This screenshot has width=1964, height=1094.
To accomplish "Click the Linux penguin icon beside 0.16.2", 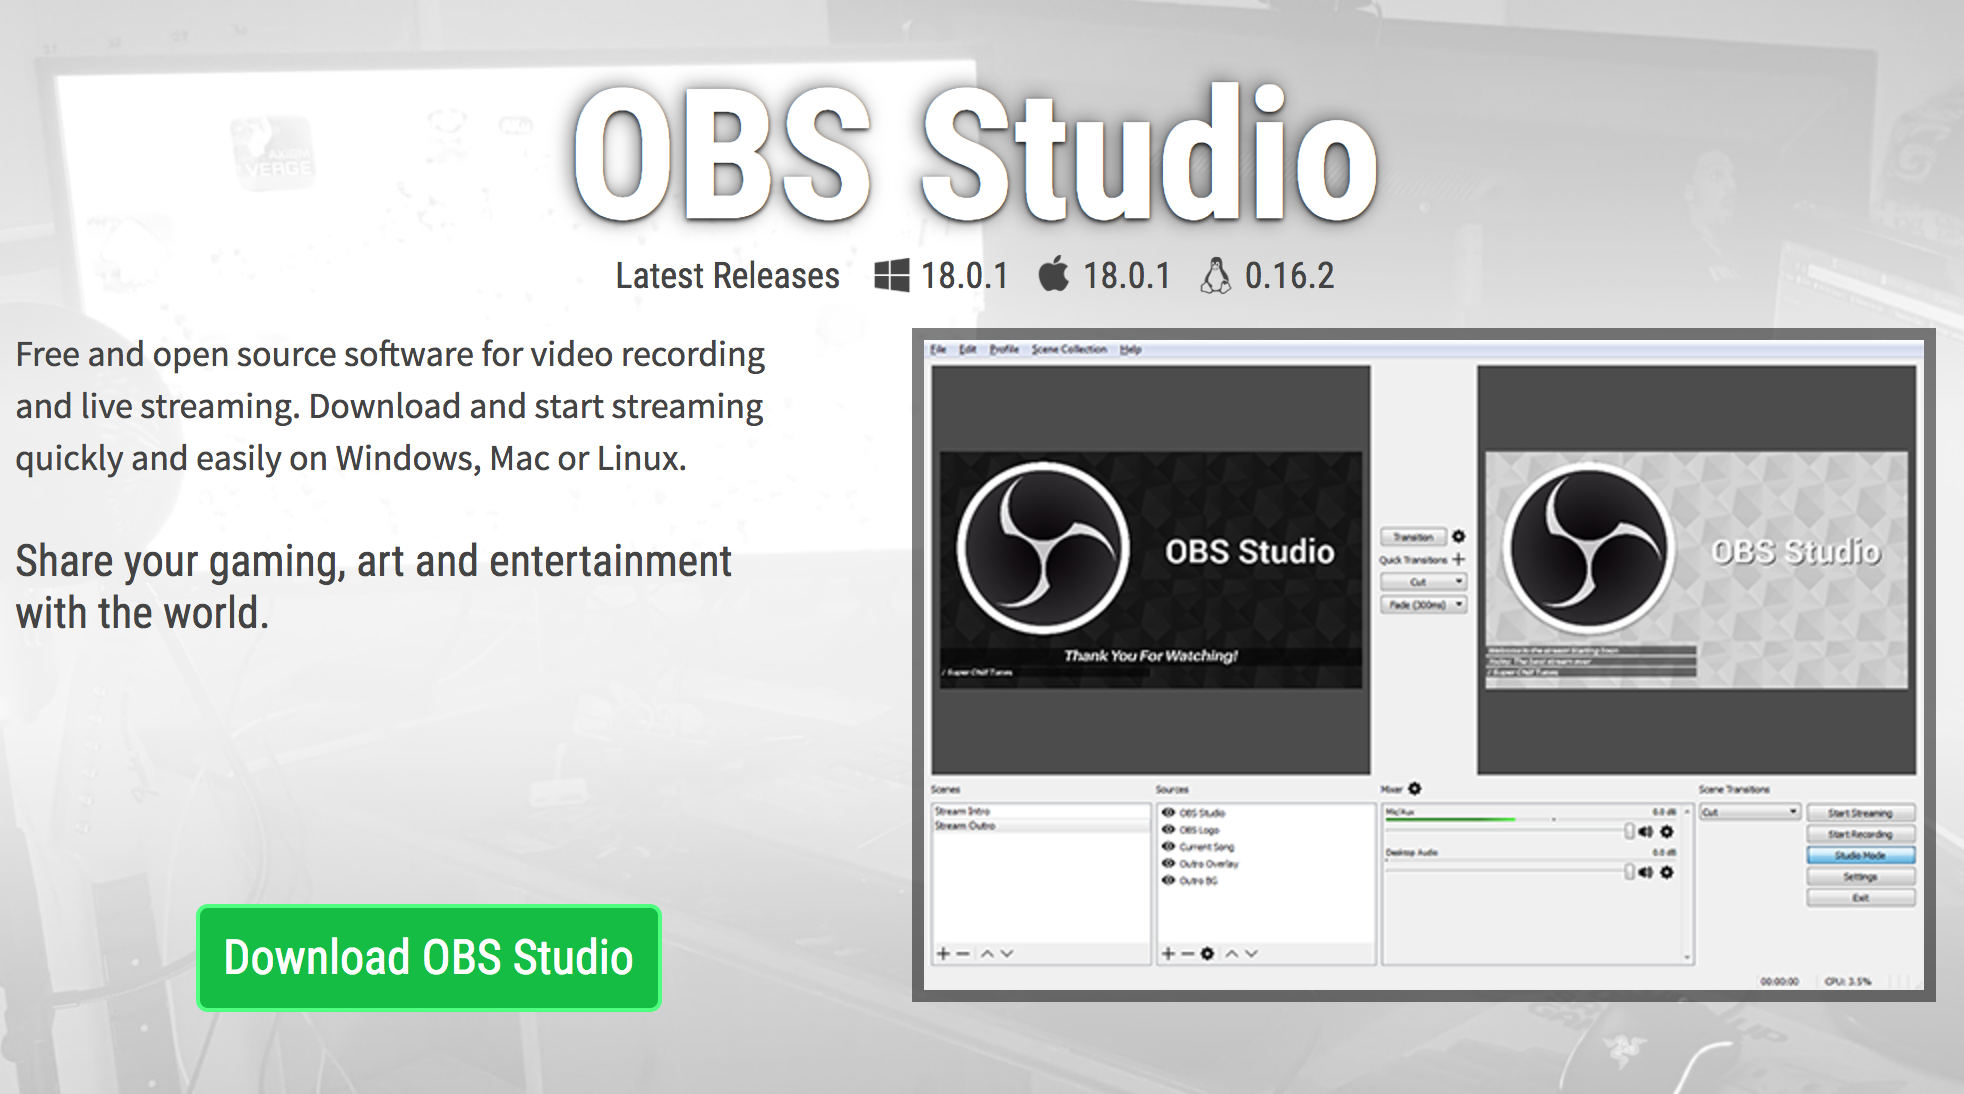I will pyautogui.click(x=1215, y=275).
